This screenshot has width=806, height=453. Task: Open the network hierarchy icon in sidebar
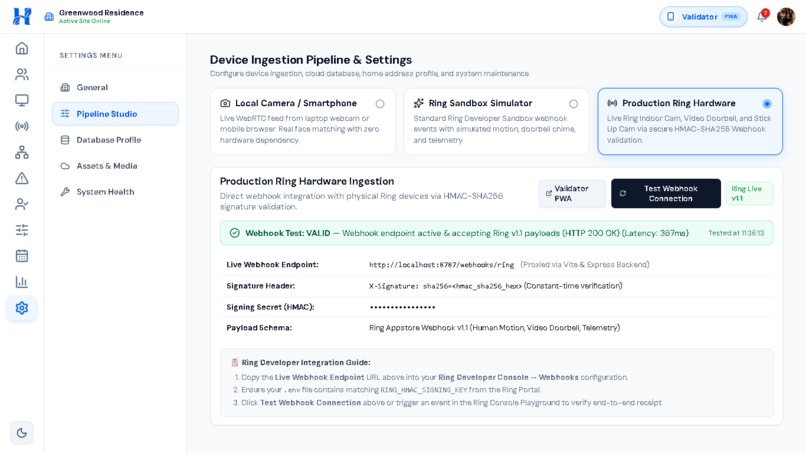coord(22,152)
